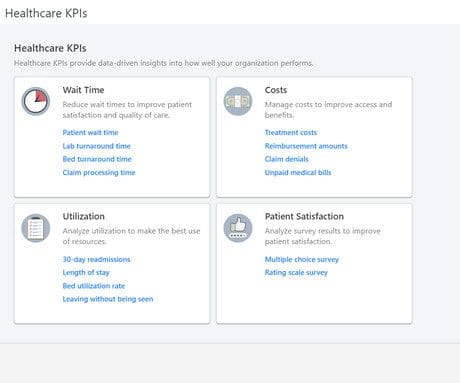The image size is (460, 383).
Task: Select Reimbursement amounts link
Action: point(306,146)
